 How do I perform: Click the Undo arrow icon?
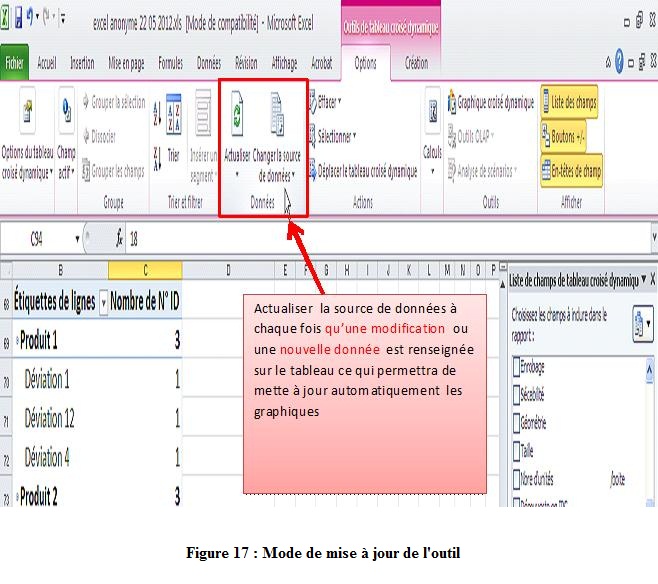click(29, 18)
